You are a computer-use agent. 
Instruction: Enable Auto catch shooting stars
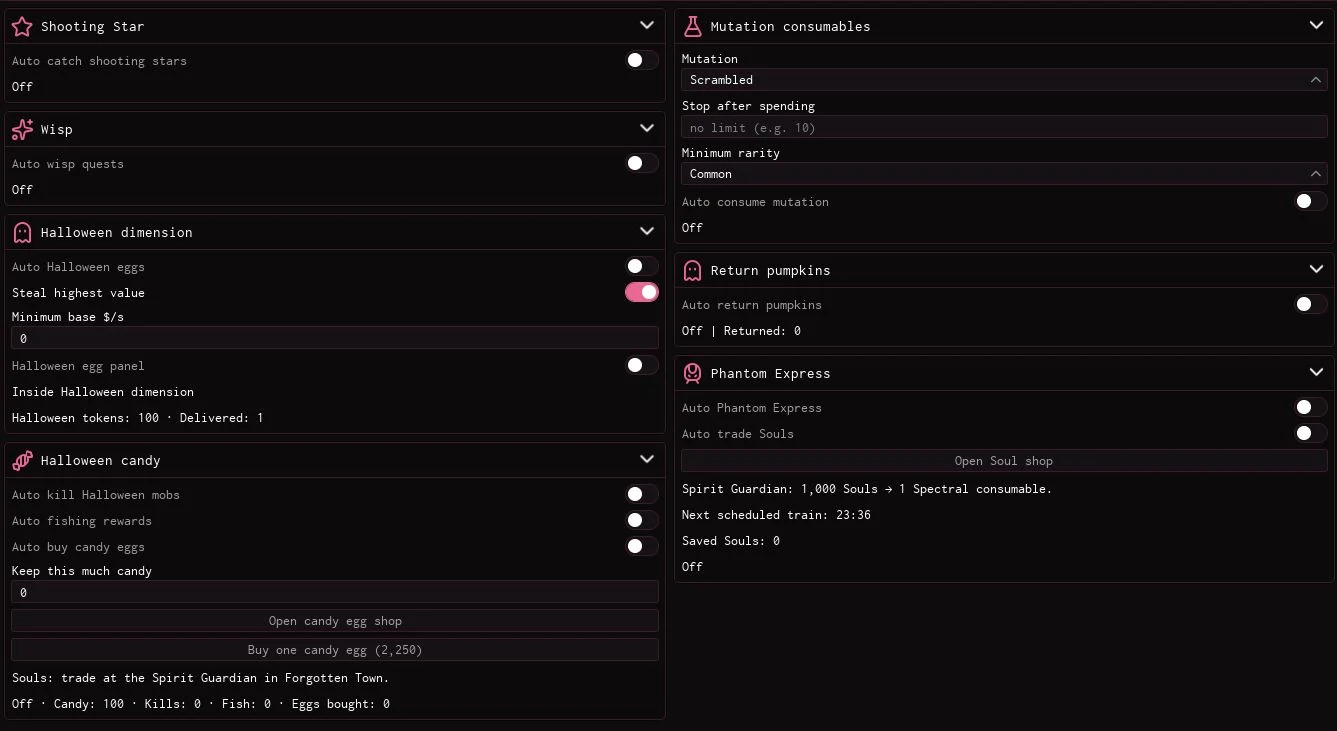642,60
